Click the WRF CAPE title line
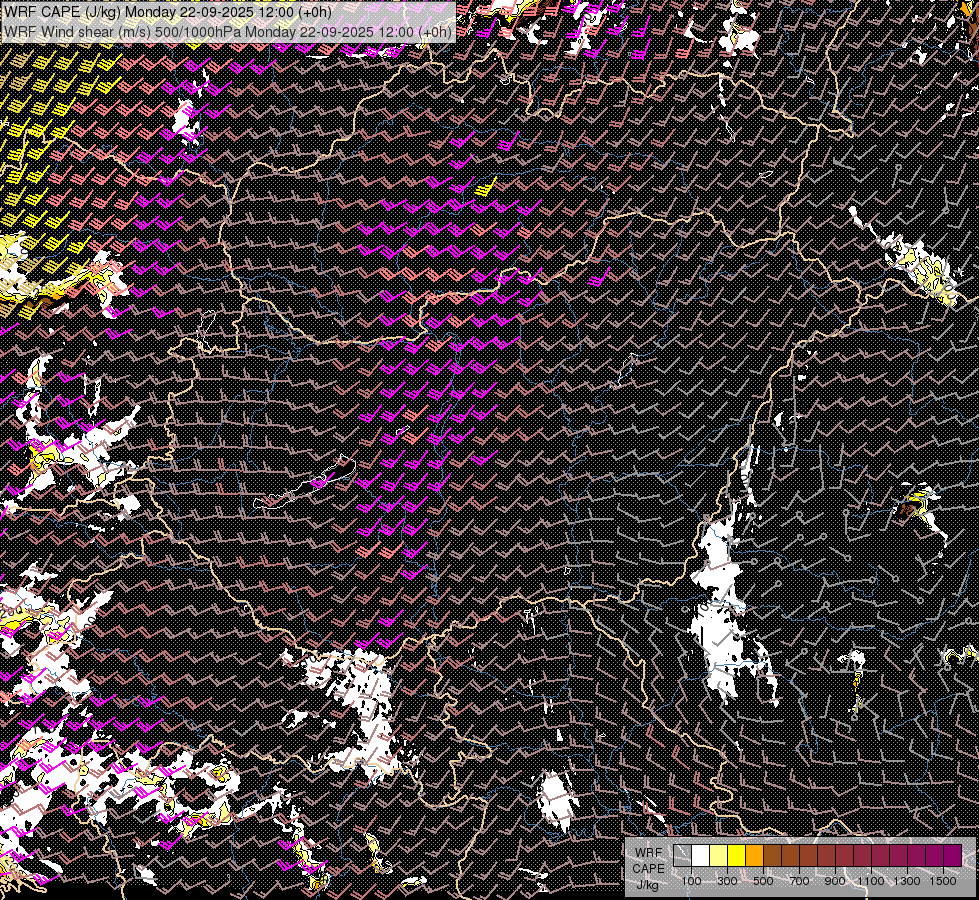The height and width of the screenshot is (900, 979). [168, 11]
